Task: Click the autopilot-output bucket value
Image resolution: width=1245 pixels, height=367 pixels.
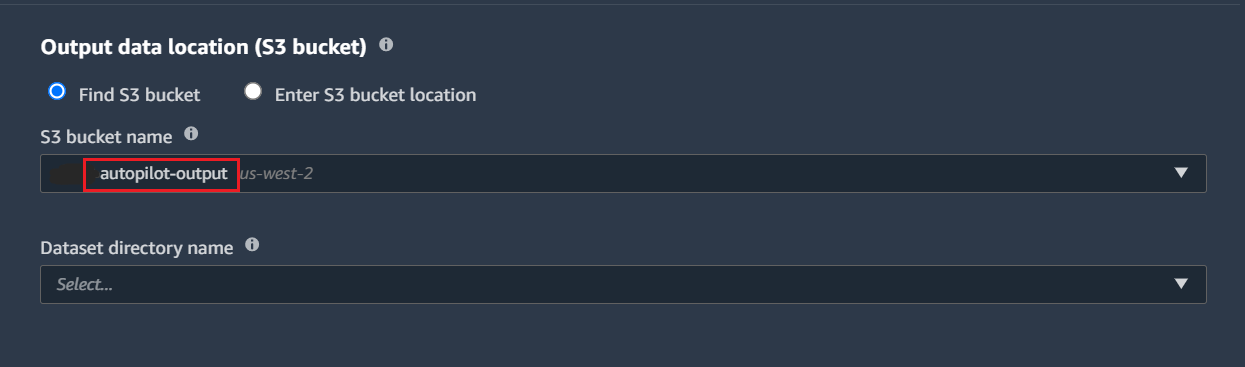Action: pyautogui.click(x=164, y=174)
